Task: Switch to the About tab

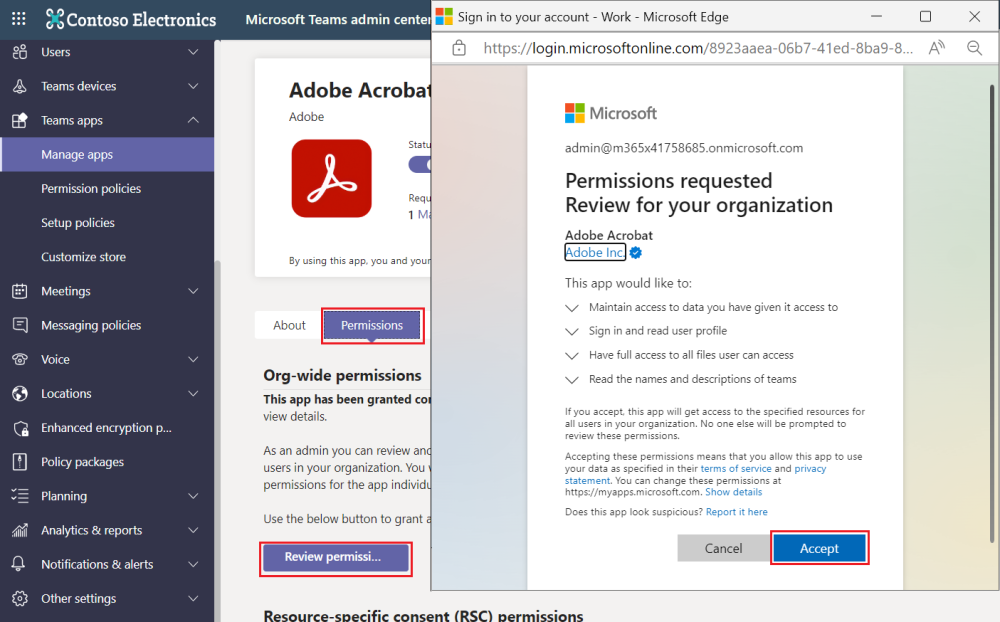Action: [289, 325]
